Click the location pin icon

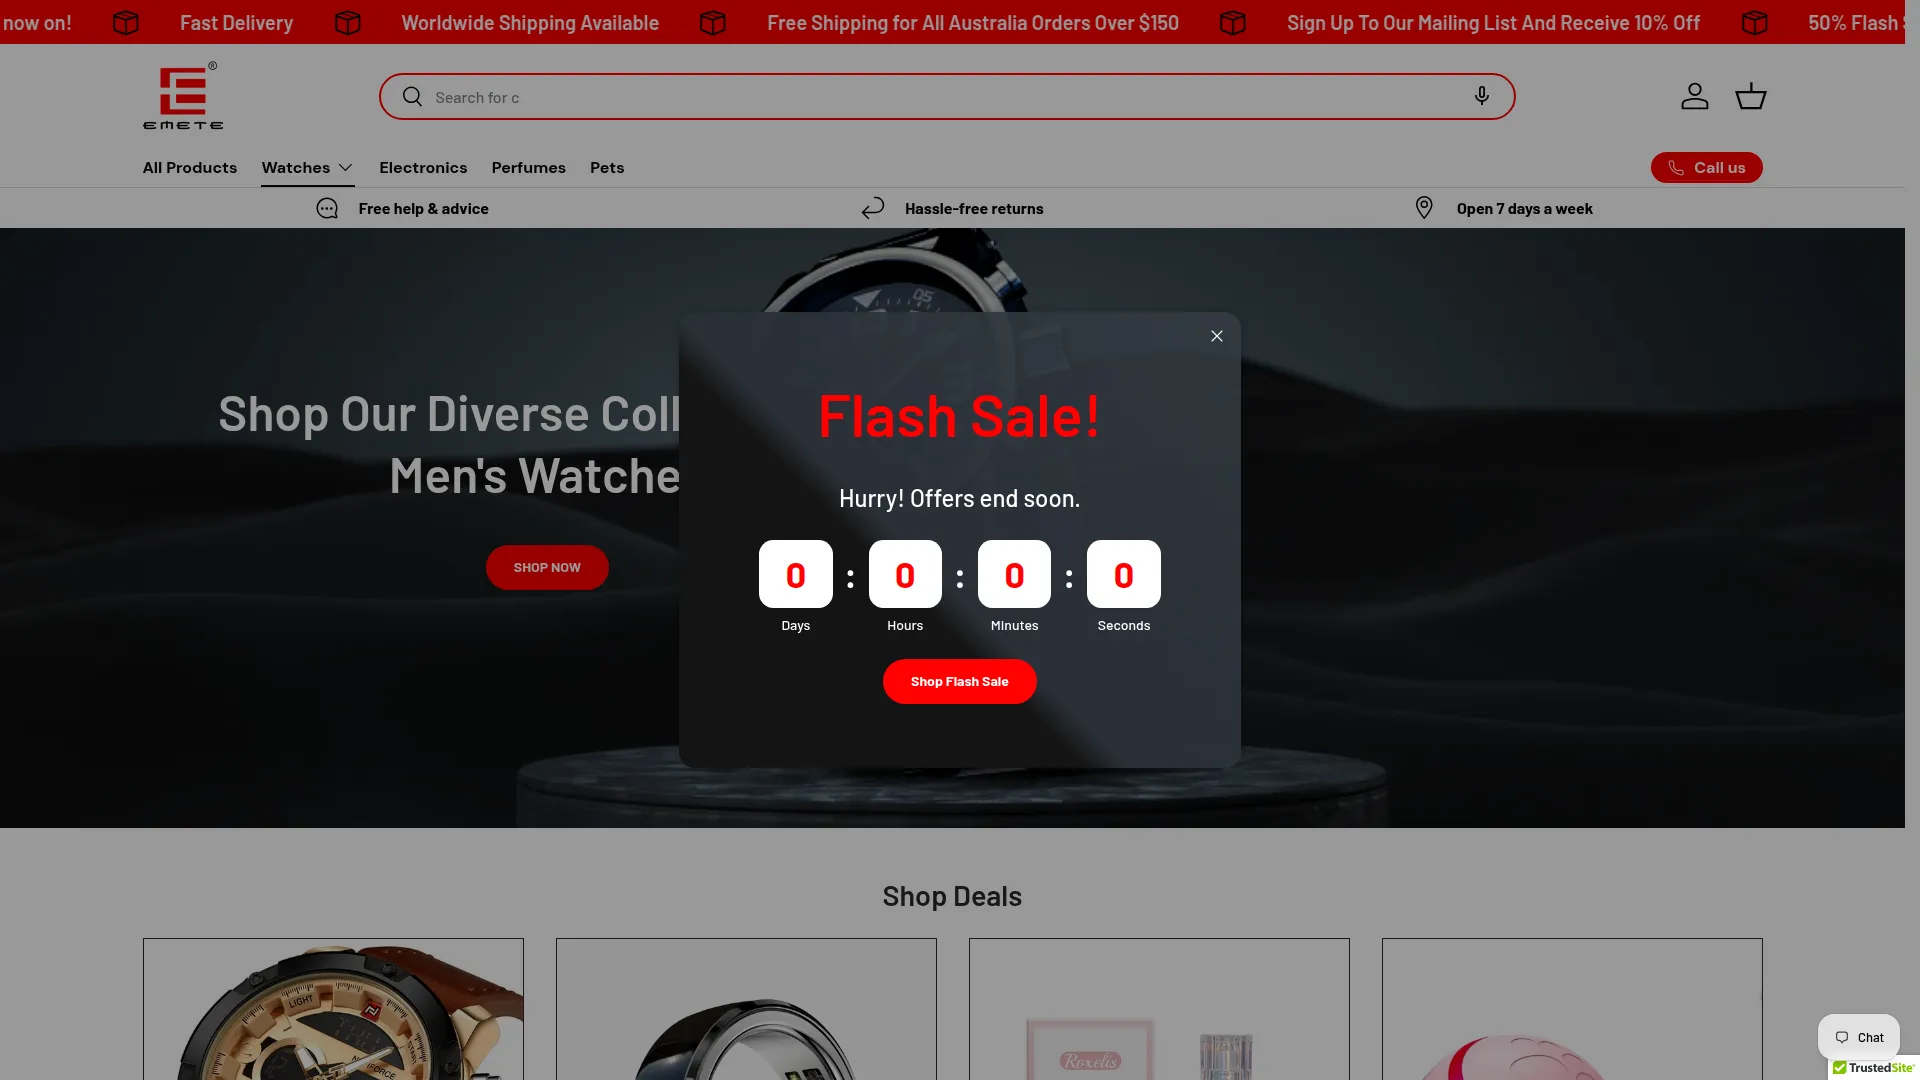pos(1424,208)
